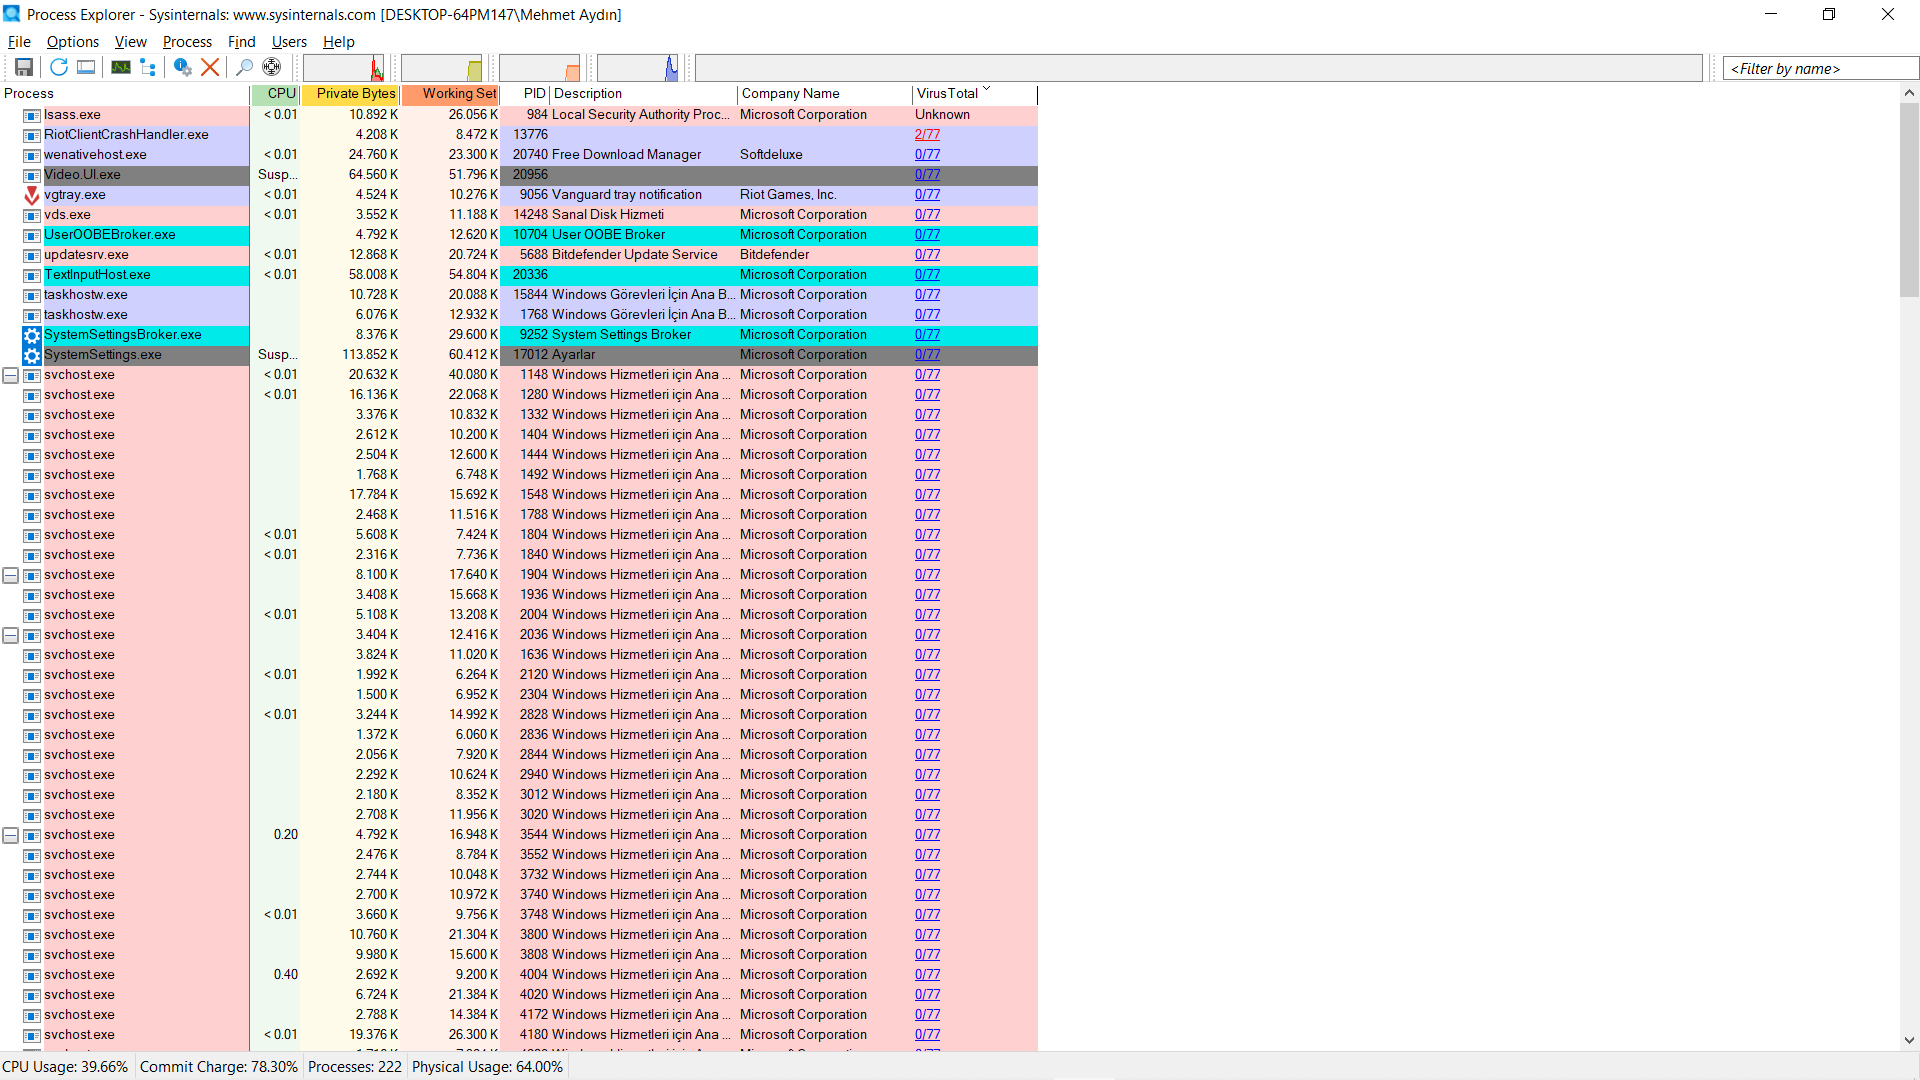This screenshot has height=1080, width=1920.
Task: Click the physical memory mini graph
Action: 539,68
